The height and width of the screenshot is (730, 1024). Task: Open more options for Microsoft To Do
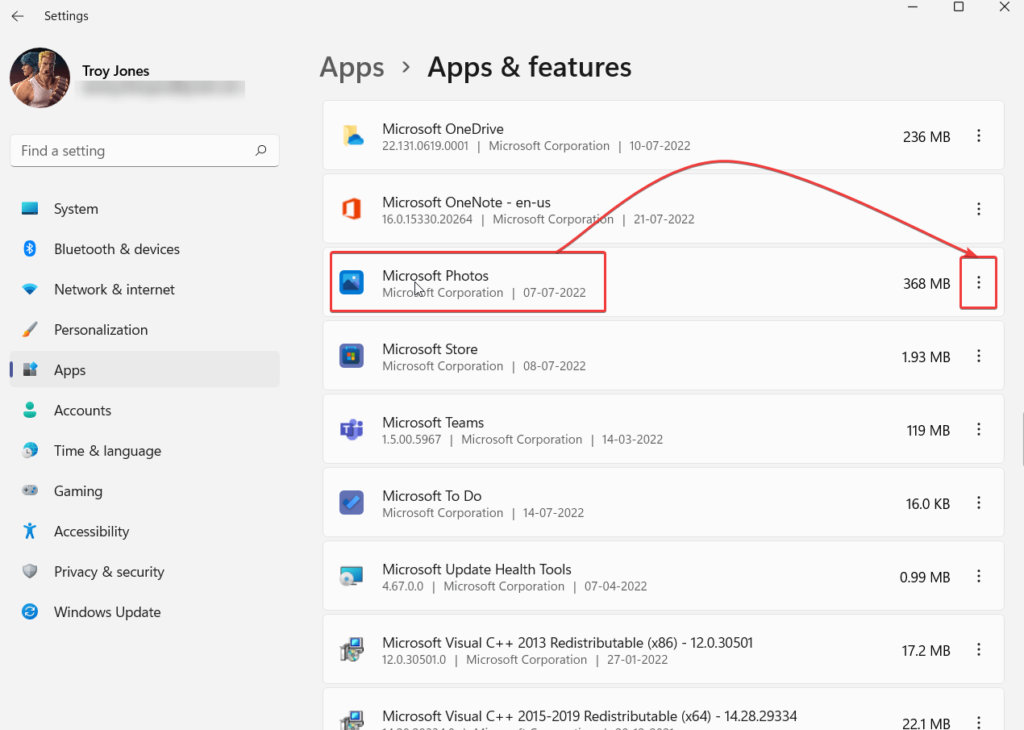978,503
